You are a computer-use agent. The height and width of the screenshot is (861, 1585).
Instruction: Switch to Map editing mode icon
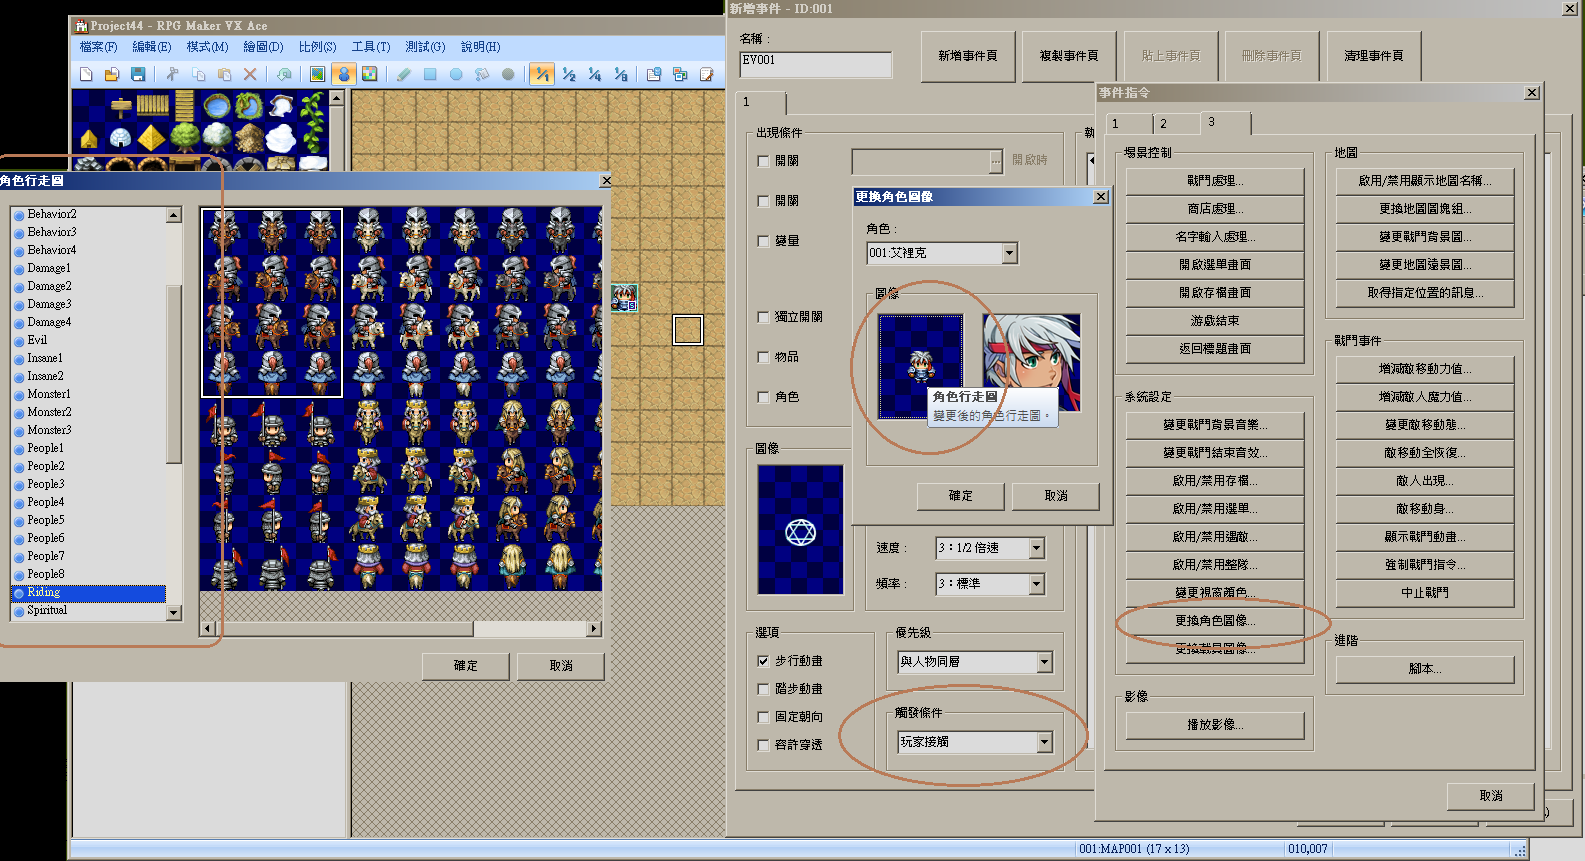pos(317,74)
